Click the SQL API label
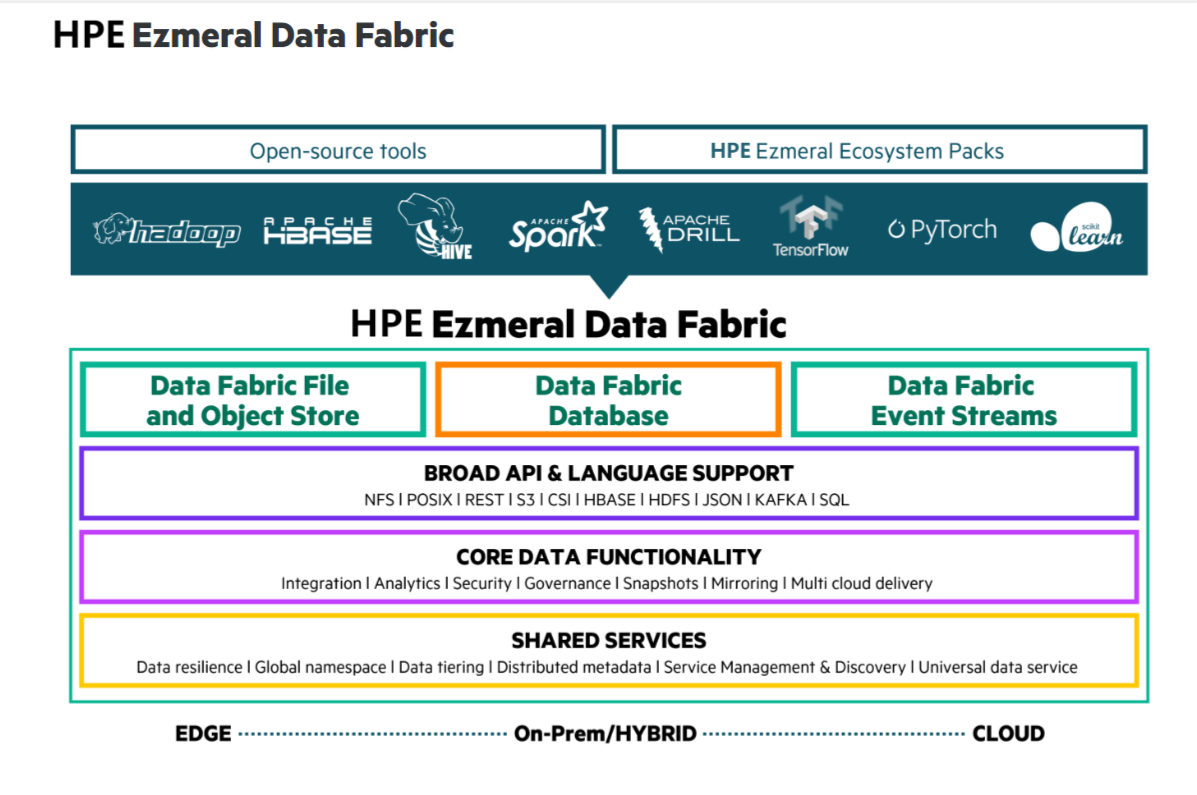The height and width of the screenshot is (795, 1197). point(834,499)
